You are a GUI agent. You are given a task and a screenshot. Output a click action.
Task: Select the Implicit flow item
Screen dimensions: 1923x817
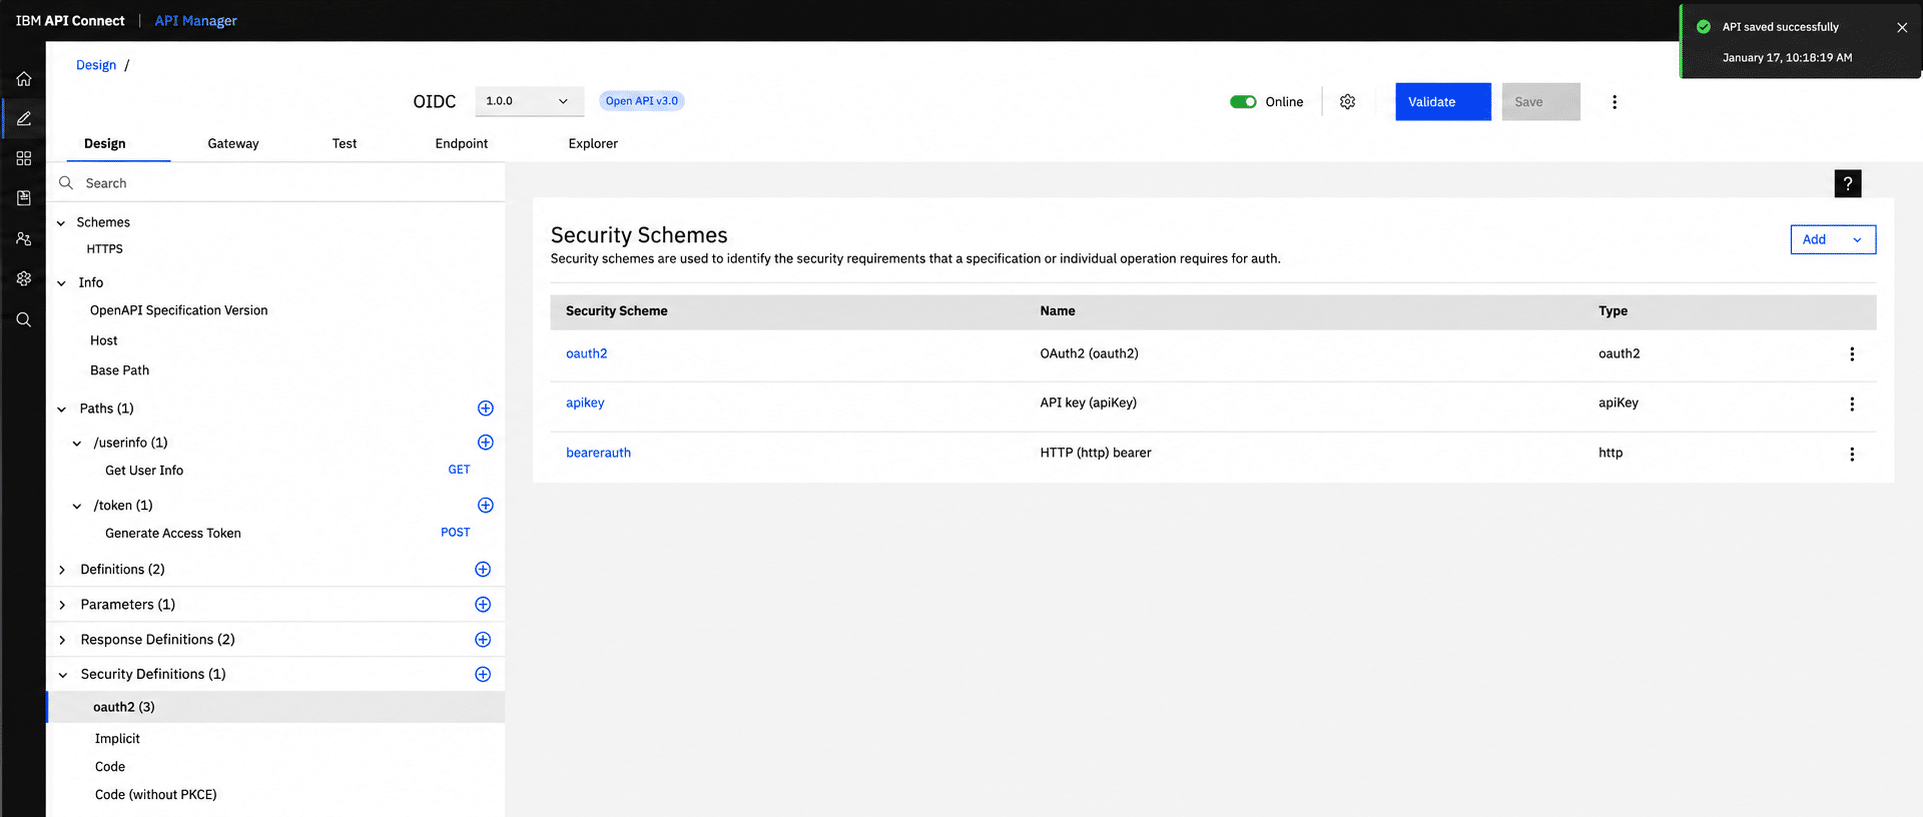[117, 738]
